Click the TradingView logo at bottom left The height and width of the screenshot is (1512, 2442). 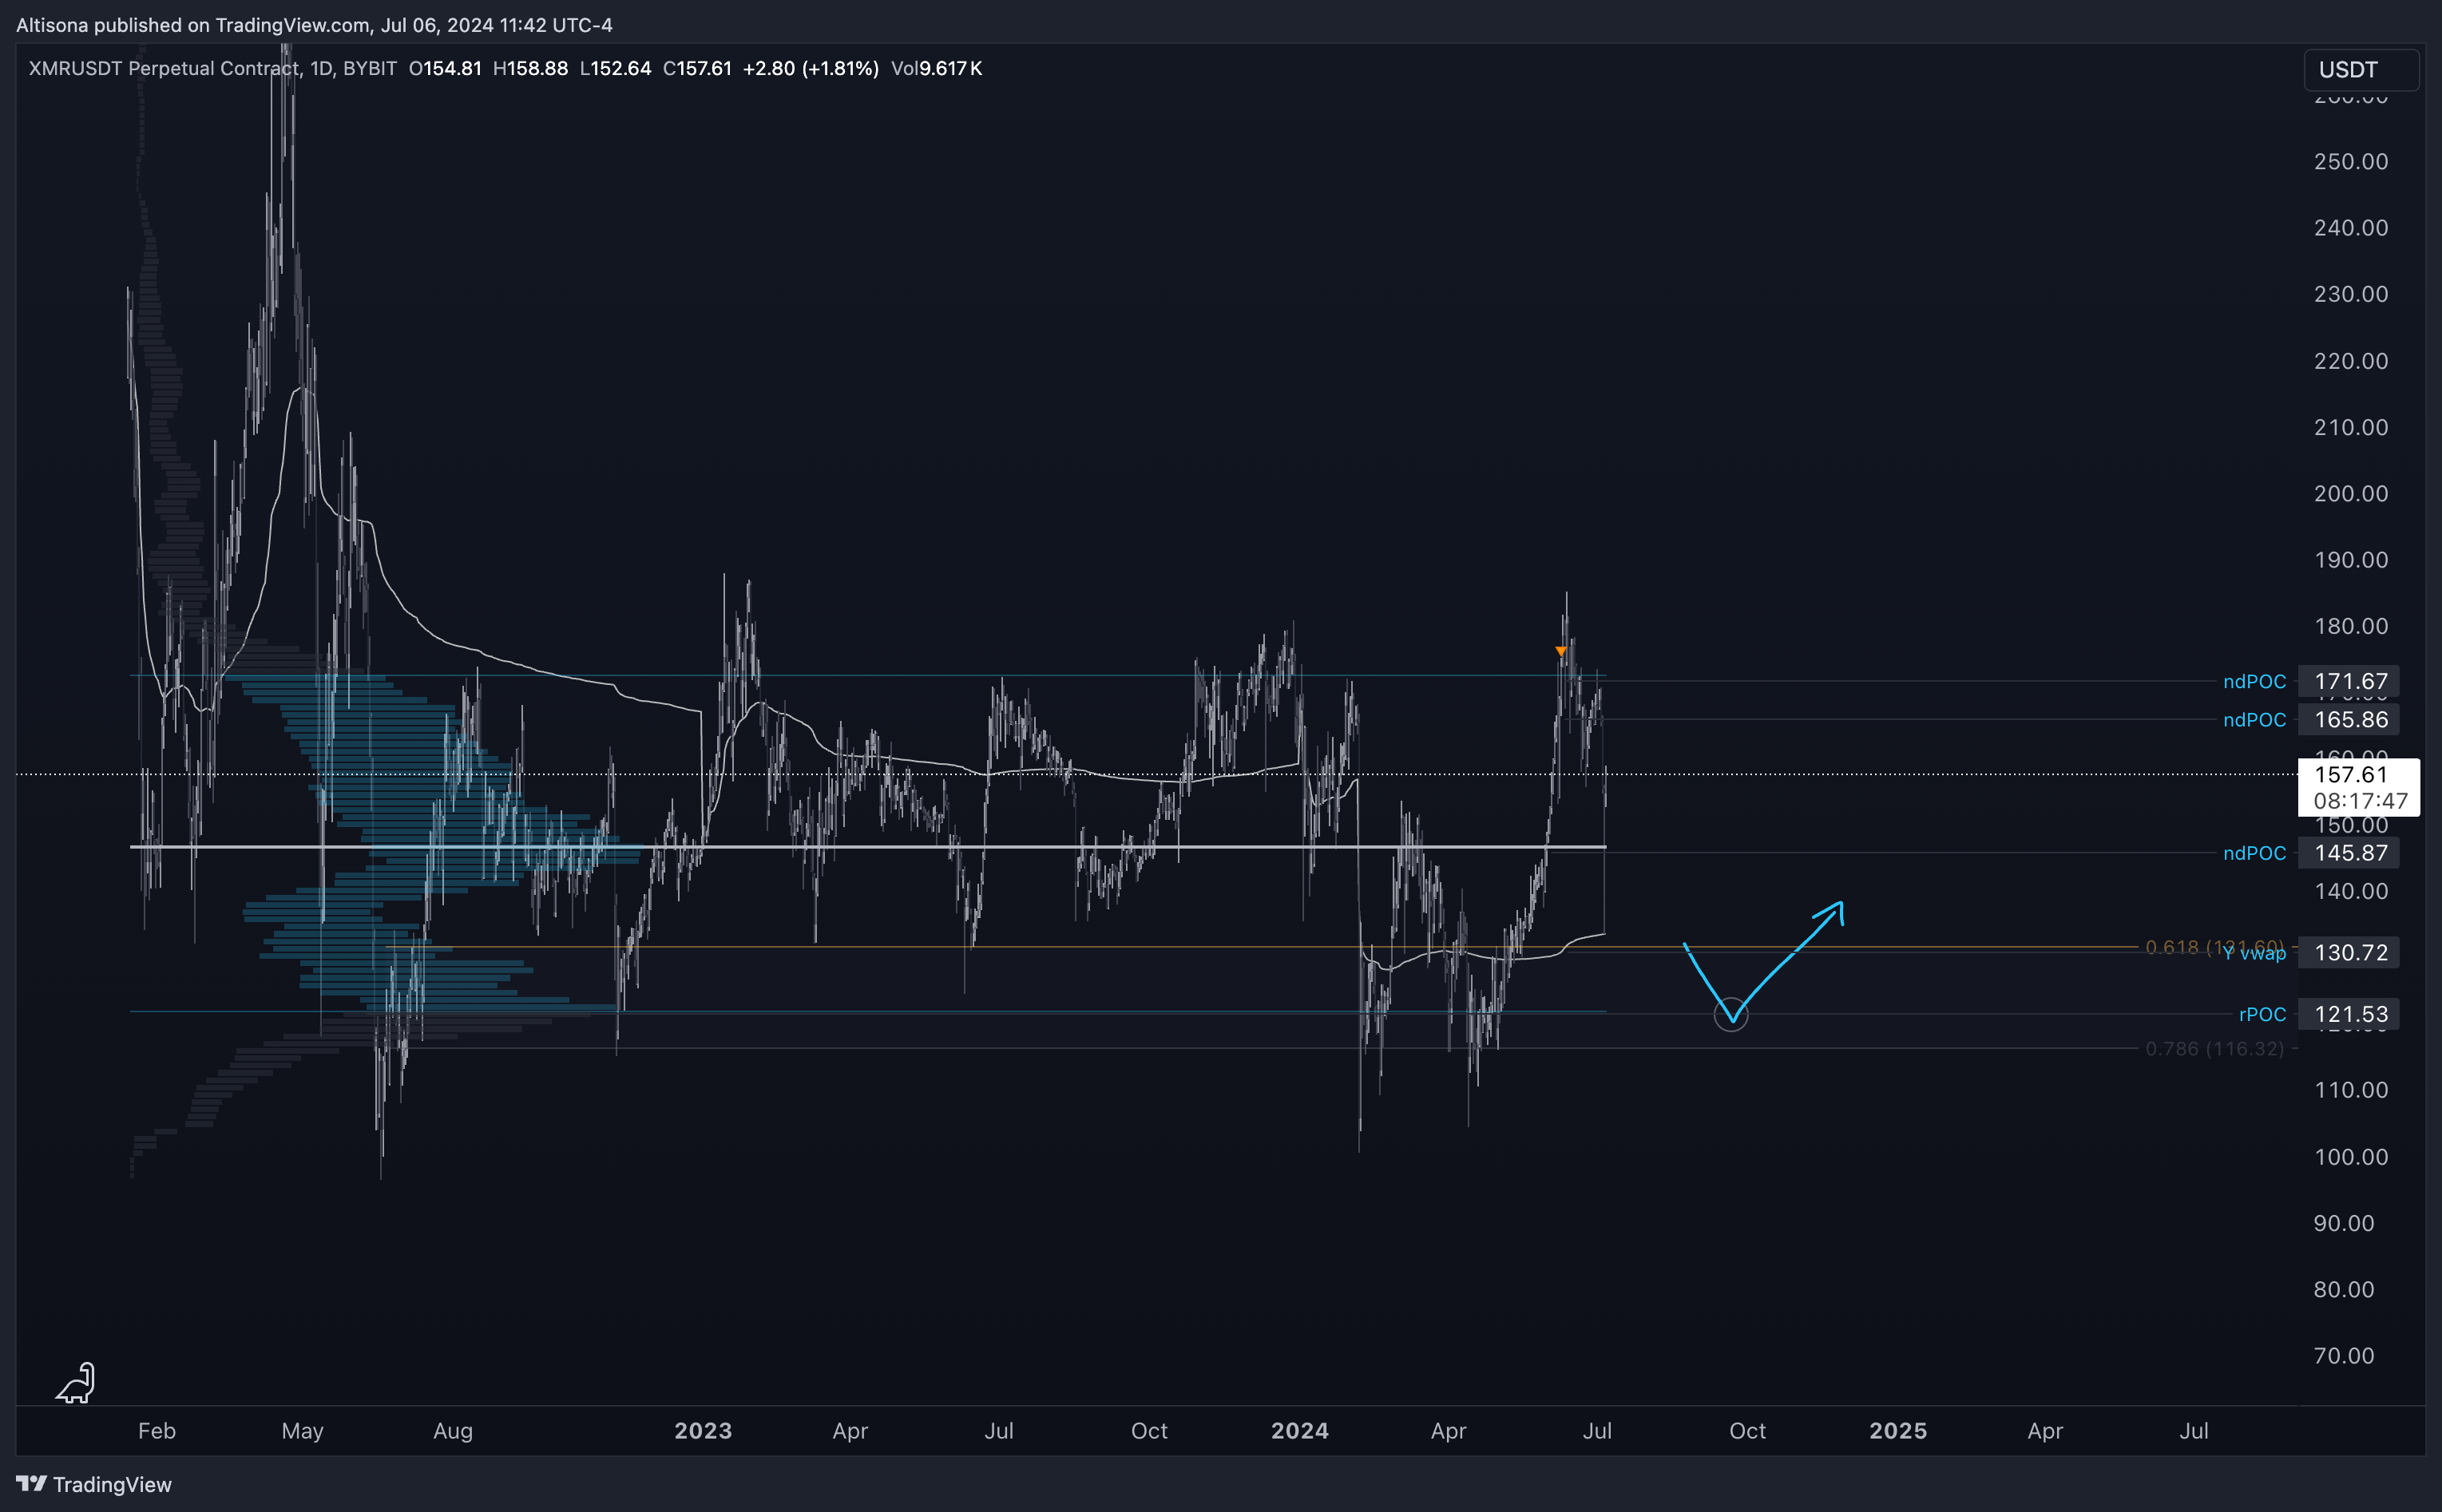coord(94,1484)
